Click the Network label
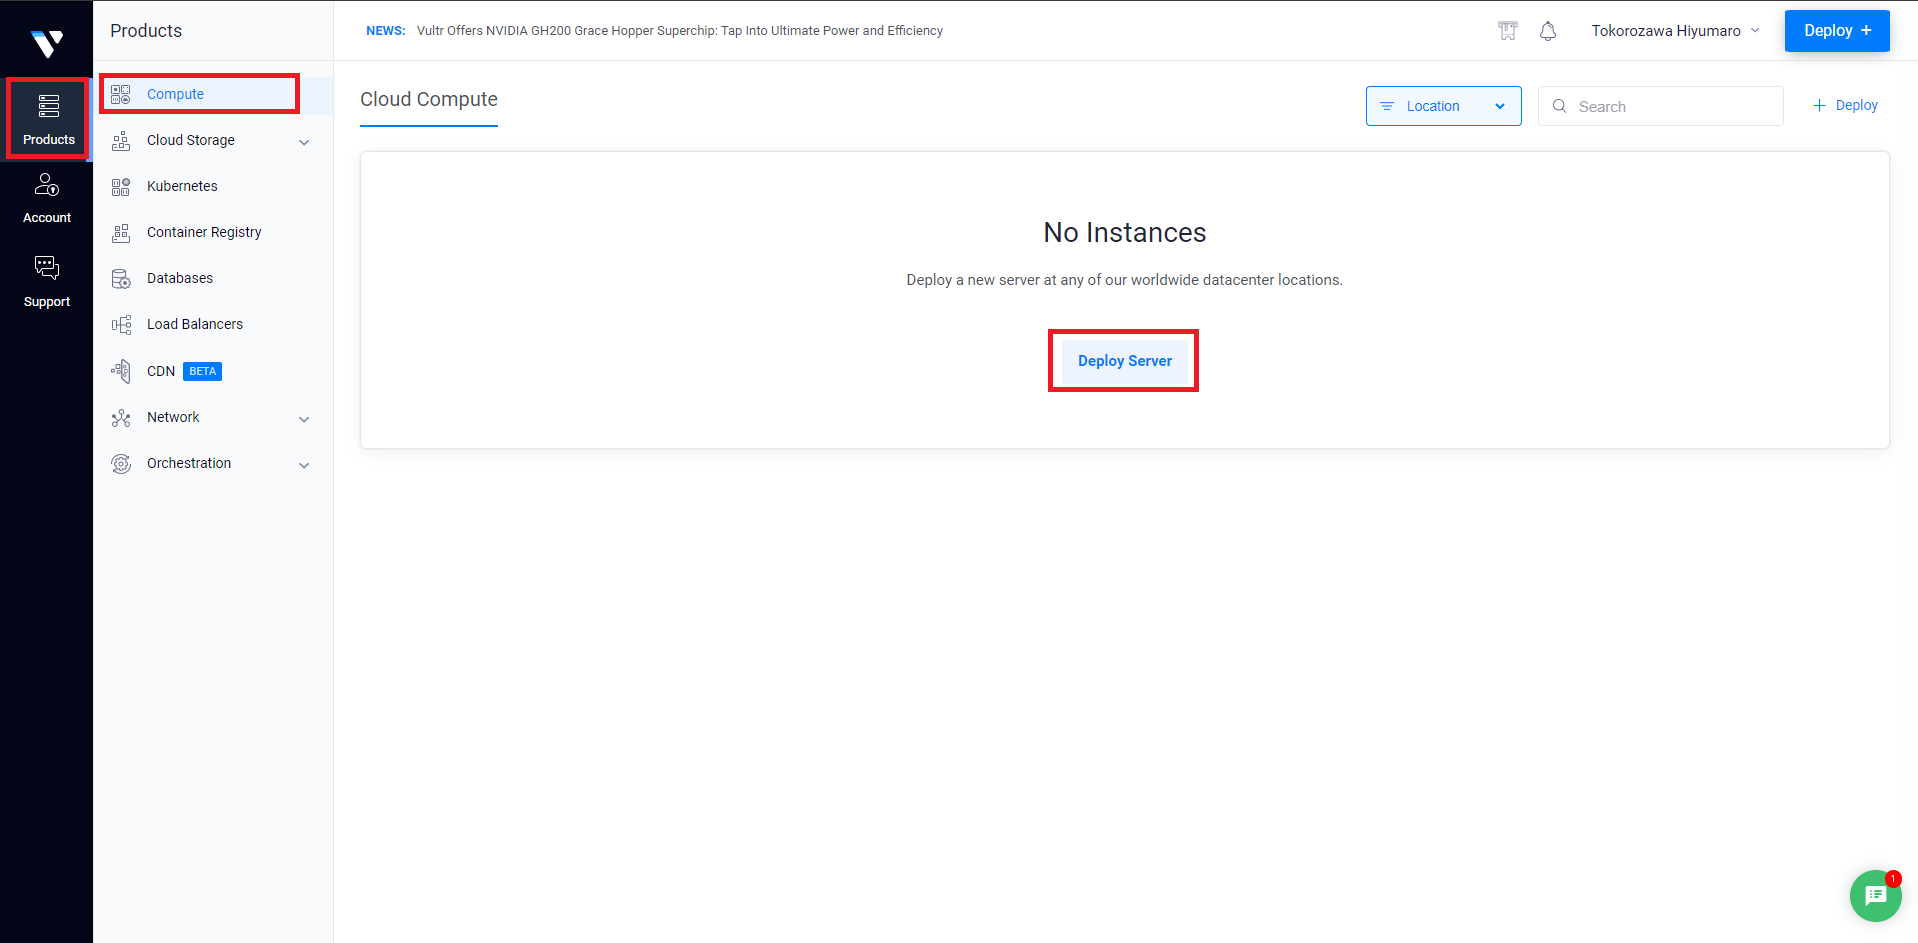 click(x=173, y=417)
